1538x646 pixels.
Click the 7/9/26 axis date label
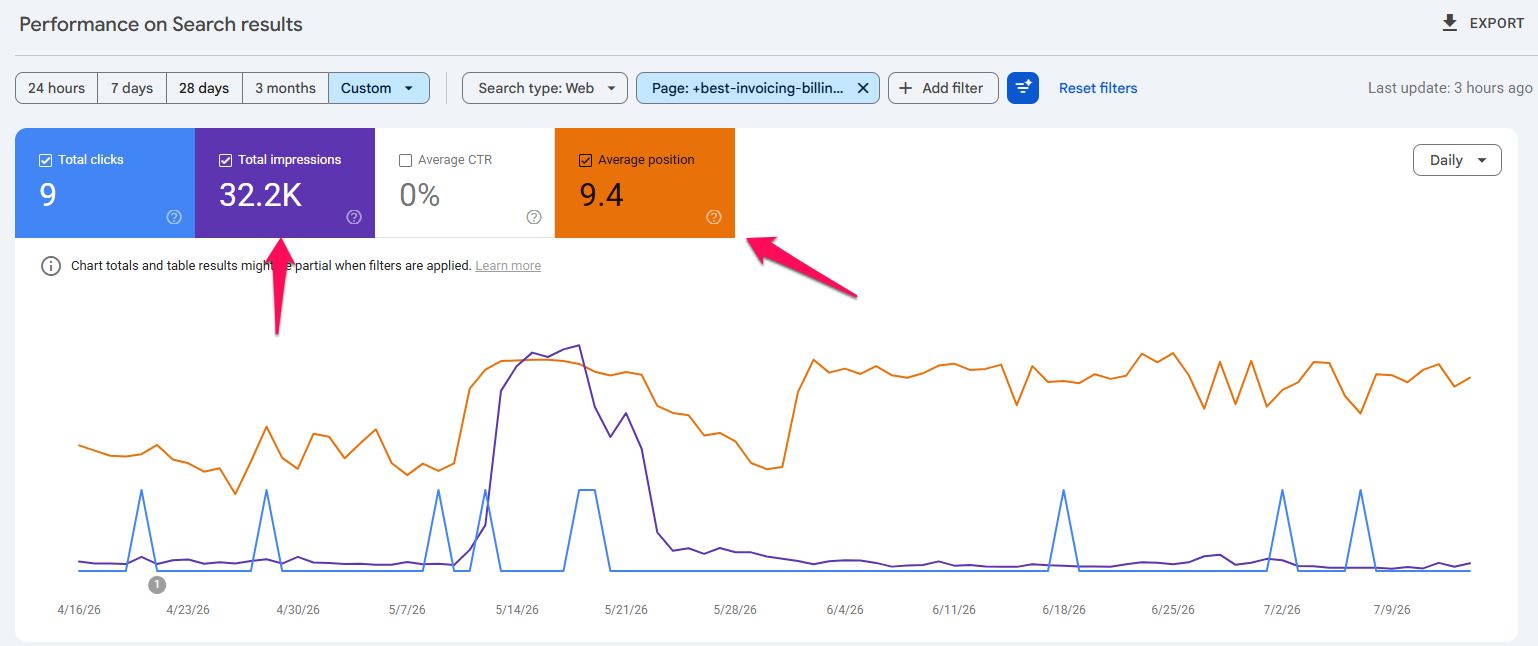pyautogui.click(x=1392, y=609)
